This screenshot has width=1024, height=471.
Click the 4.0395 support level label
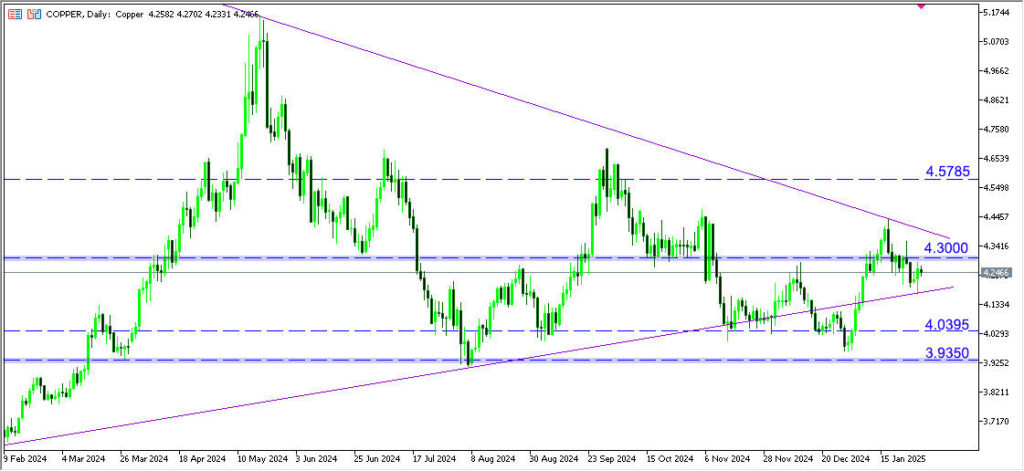[x=945, y=325]
